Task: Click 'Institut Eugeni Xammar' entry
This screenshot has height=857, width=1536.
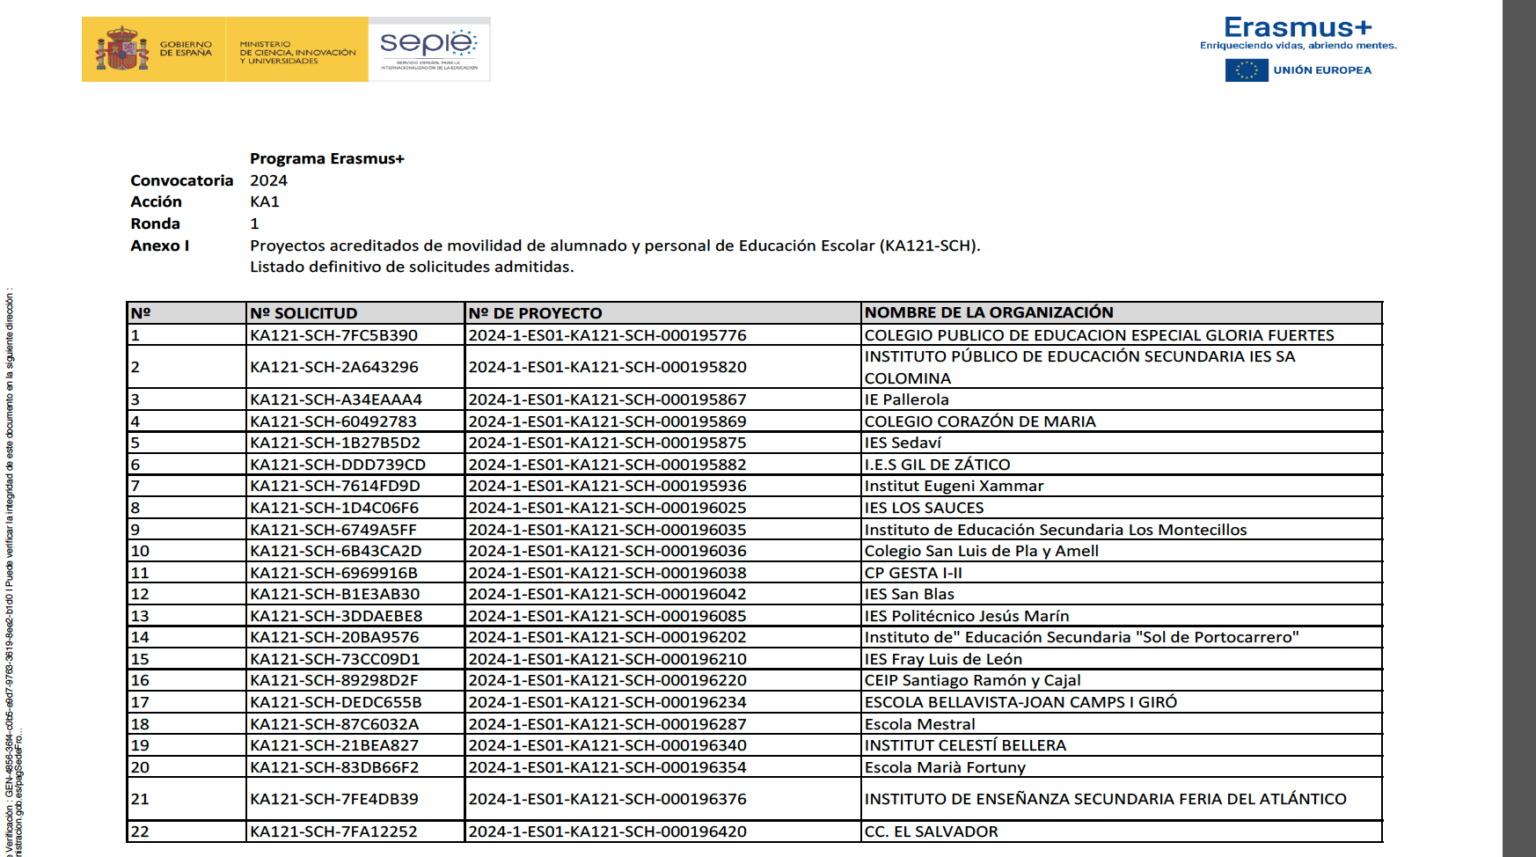Action: tap(953, 486)
